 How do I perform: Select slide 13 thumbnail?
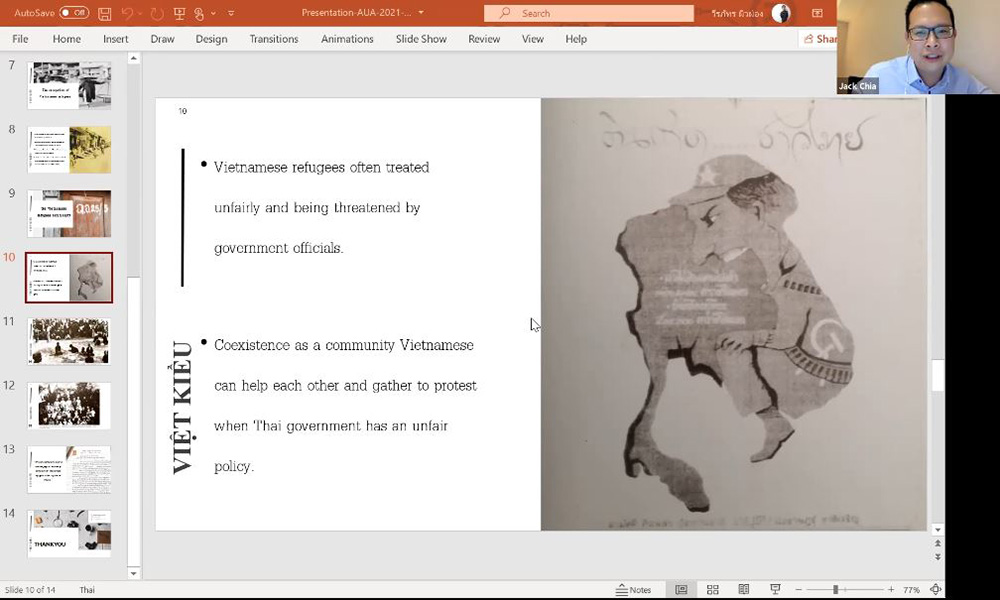tap(70, 470)
